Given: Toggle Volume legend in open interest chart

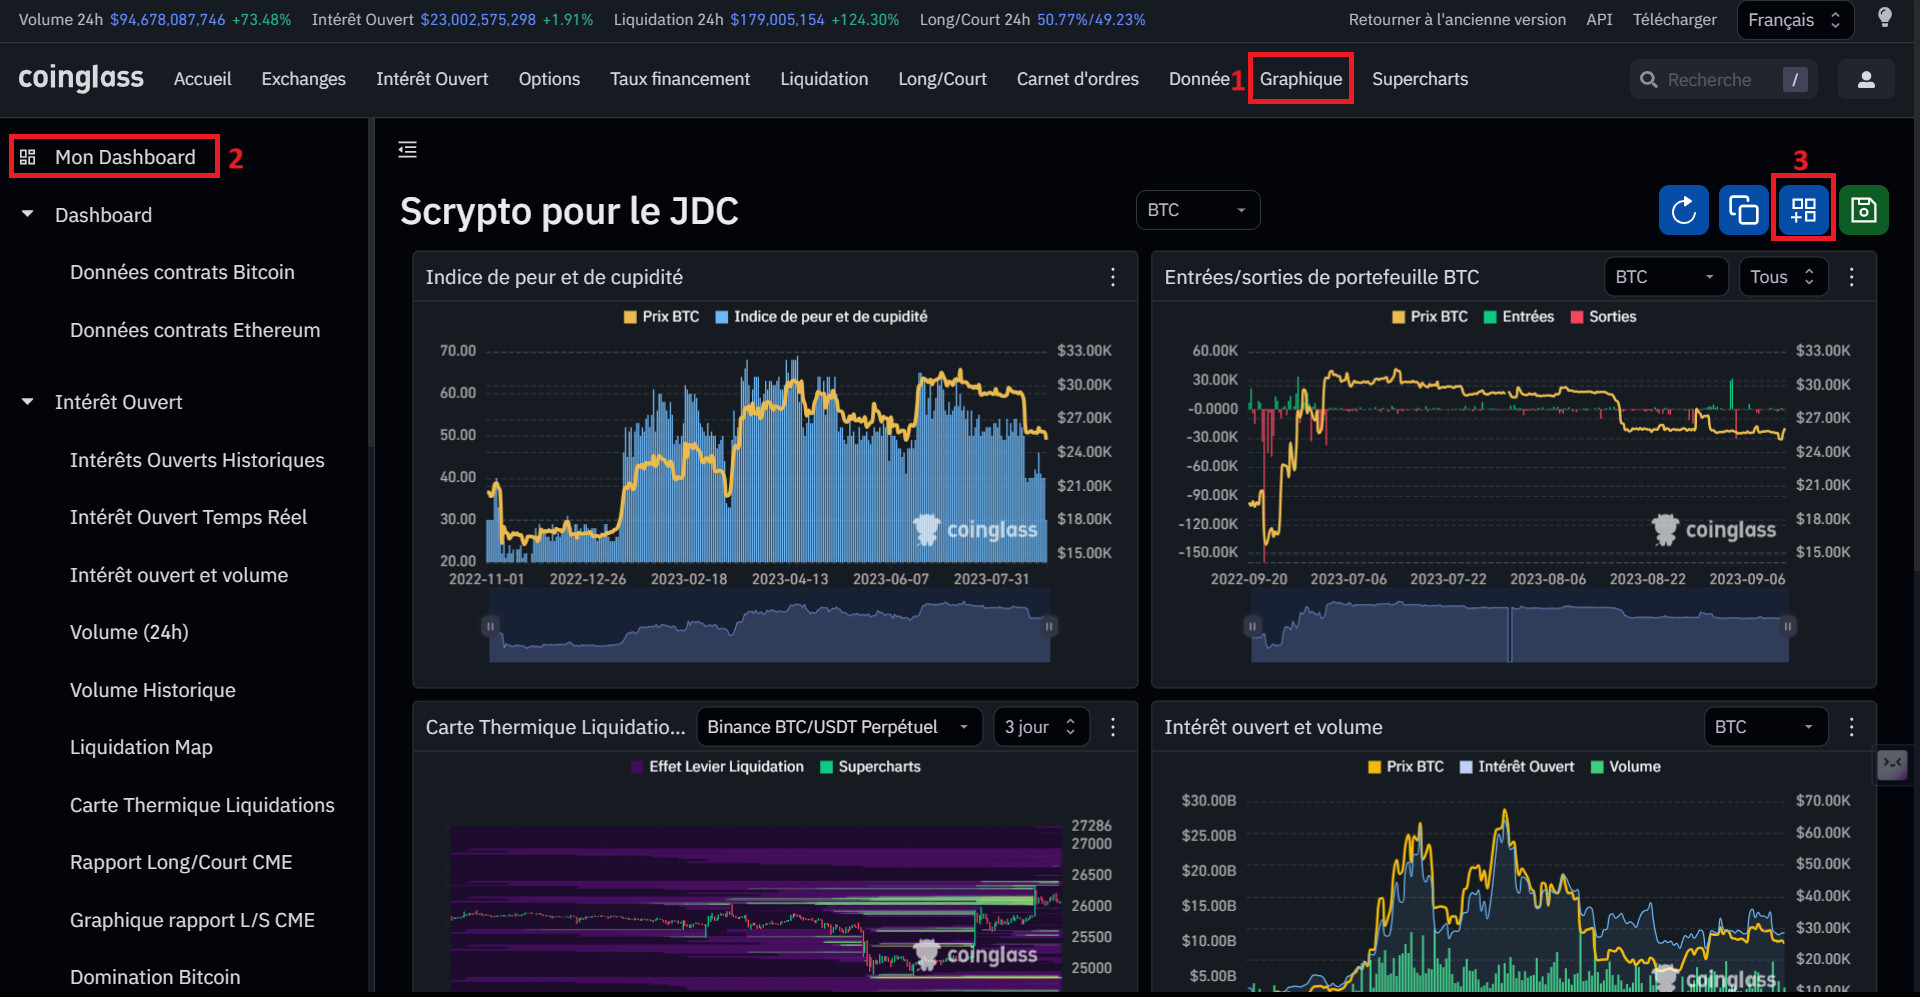Looking at the screenshot, I should click(1626, 766).
